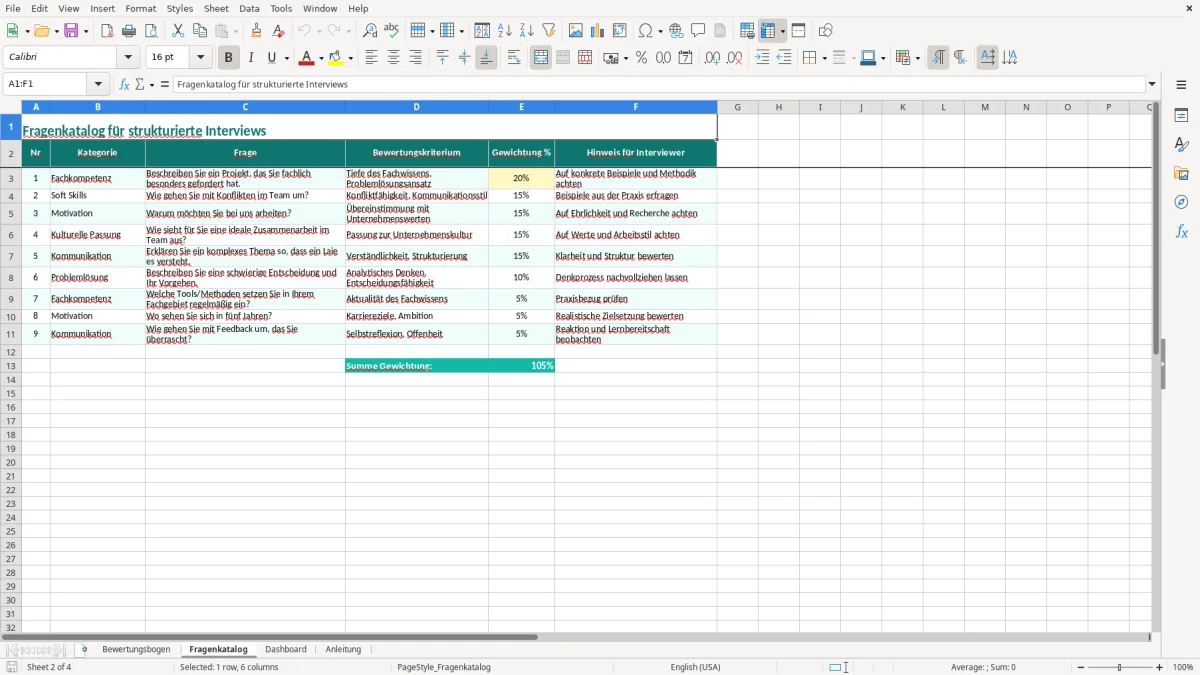Apply the red font color
Screen dimensions: 1200x675
pyautogui.click(x=308, y=58)
